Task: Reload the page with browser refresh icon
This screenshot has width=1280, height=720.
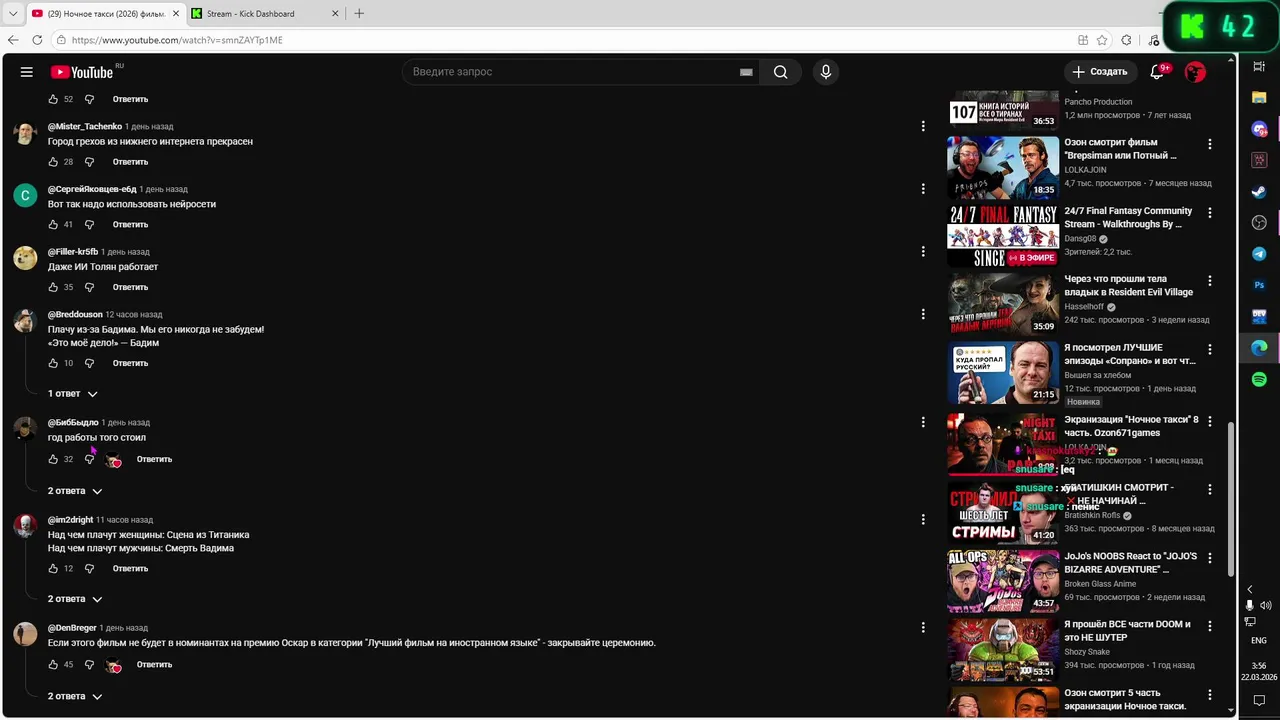Action: (x=37, y=40)
